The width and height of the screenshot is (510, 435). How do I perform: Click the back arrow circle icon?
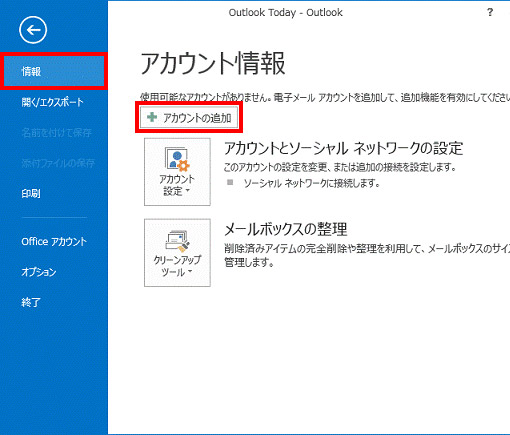[x=33, y=30]
